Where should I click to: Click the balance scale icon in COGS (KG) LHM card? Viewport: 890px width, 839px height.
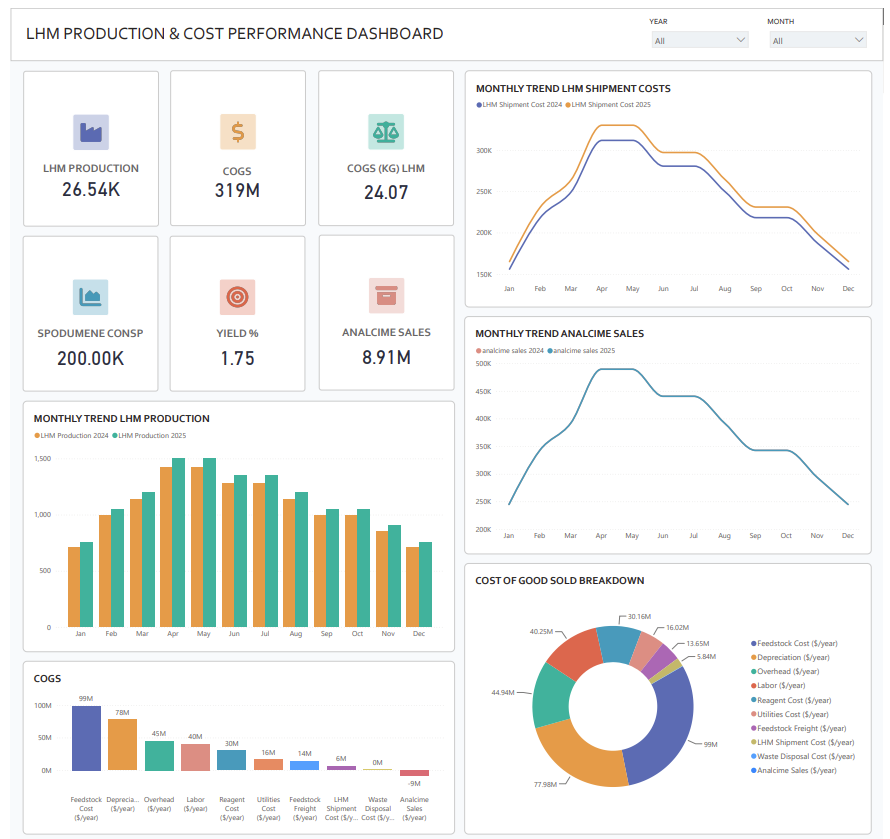386,132
